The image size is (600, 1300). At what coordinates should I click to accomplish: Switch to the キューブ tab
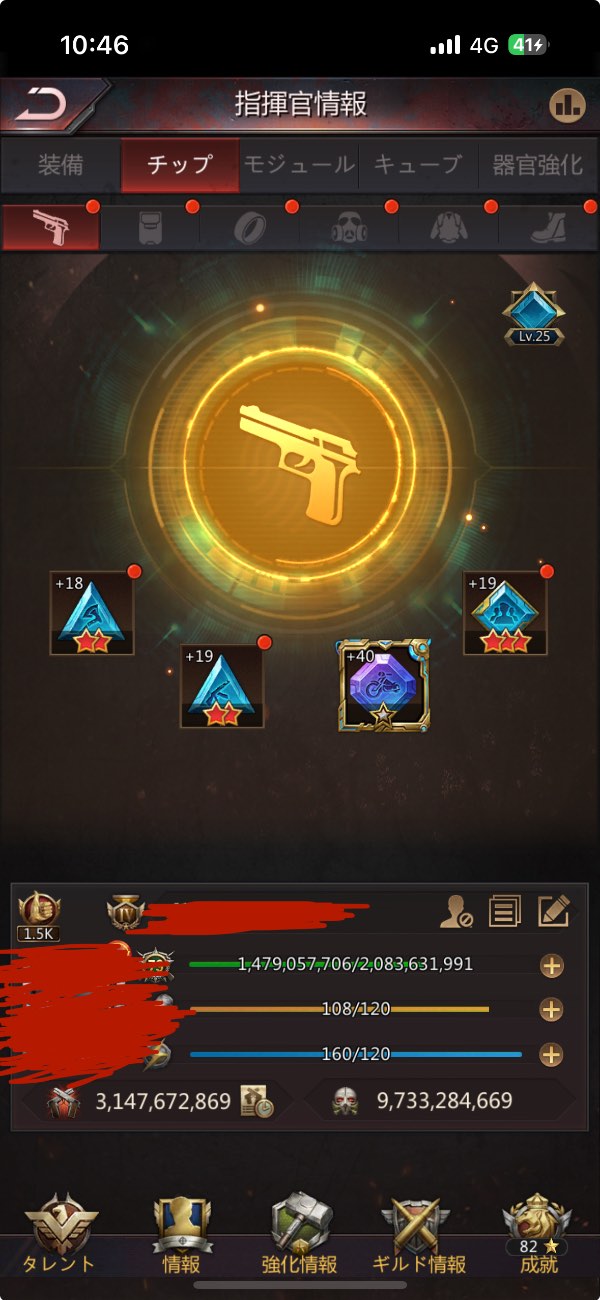tap(417, 165)
